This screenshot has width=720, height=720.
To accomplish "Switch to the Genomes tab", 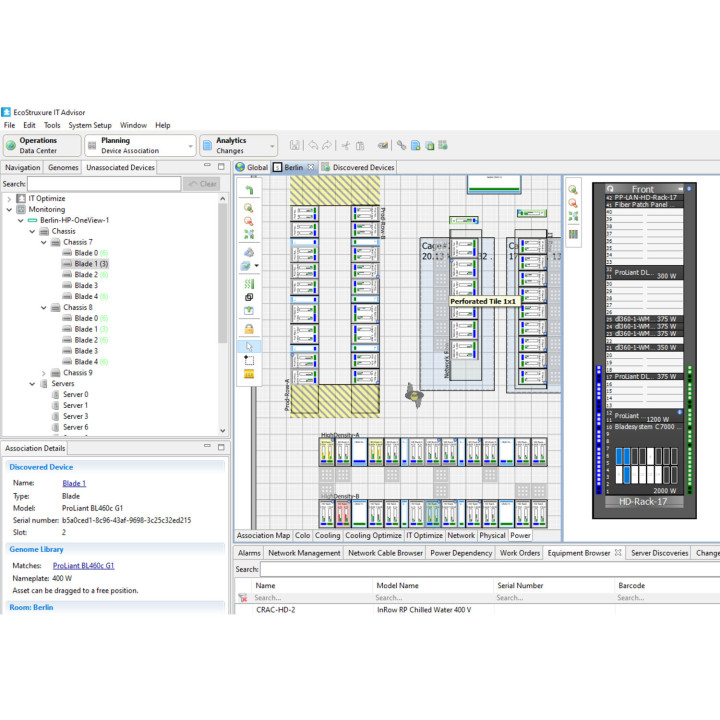I will 63,168.
